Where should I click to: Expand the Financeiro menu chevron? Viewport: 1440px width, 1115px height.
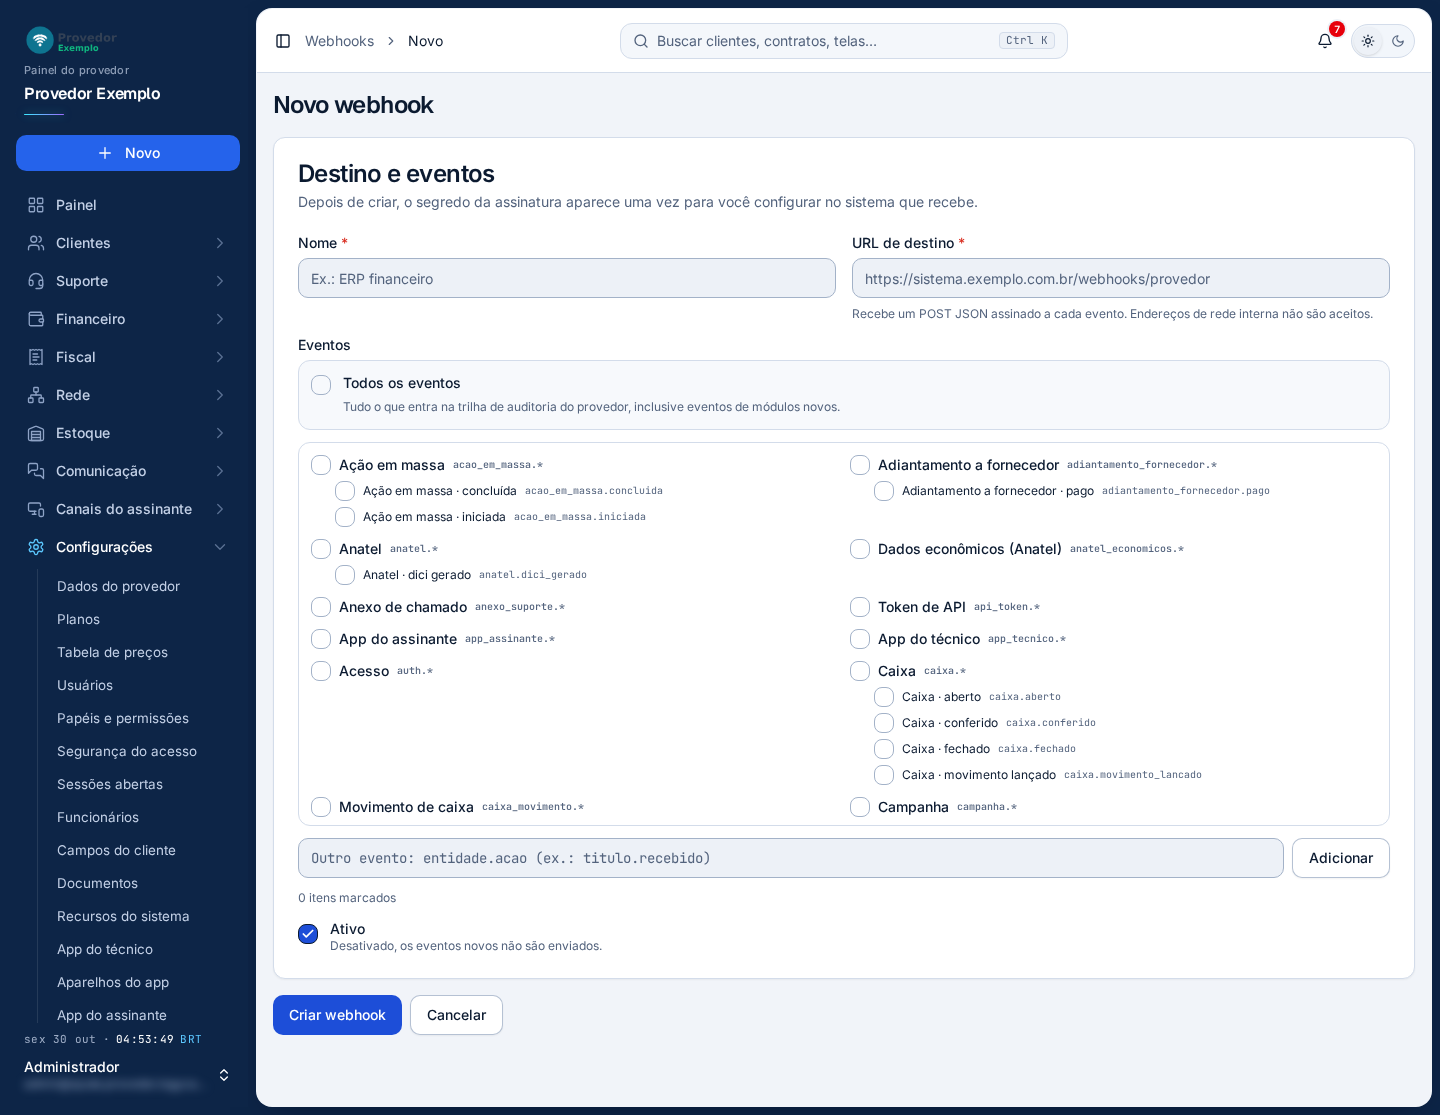220,319
